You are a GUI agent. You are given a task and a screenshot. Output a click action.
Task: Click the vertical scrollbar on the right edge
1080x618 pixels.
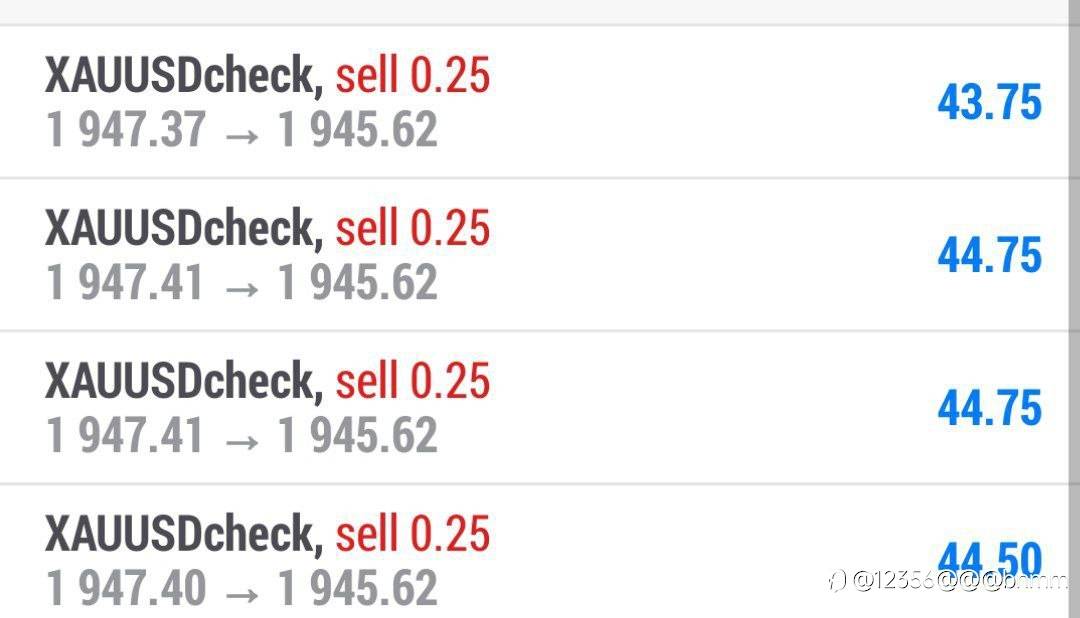pyautogui.click(x=1074, y=300)
